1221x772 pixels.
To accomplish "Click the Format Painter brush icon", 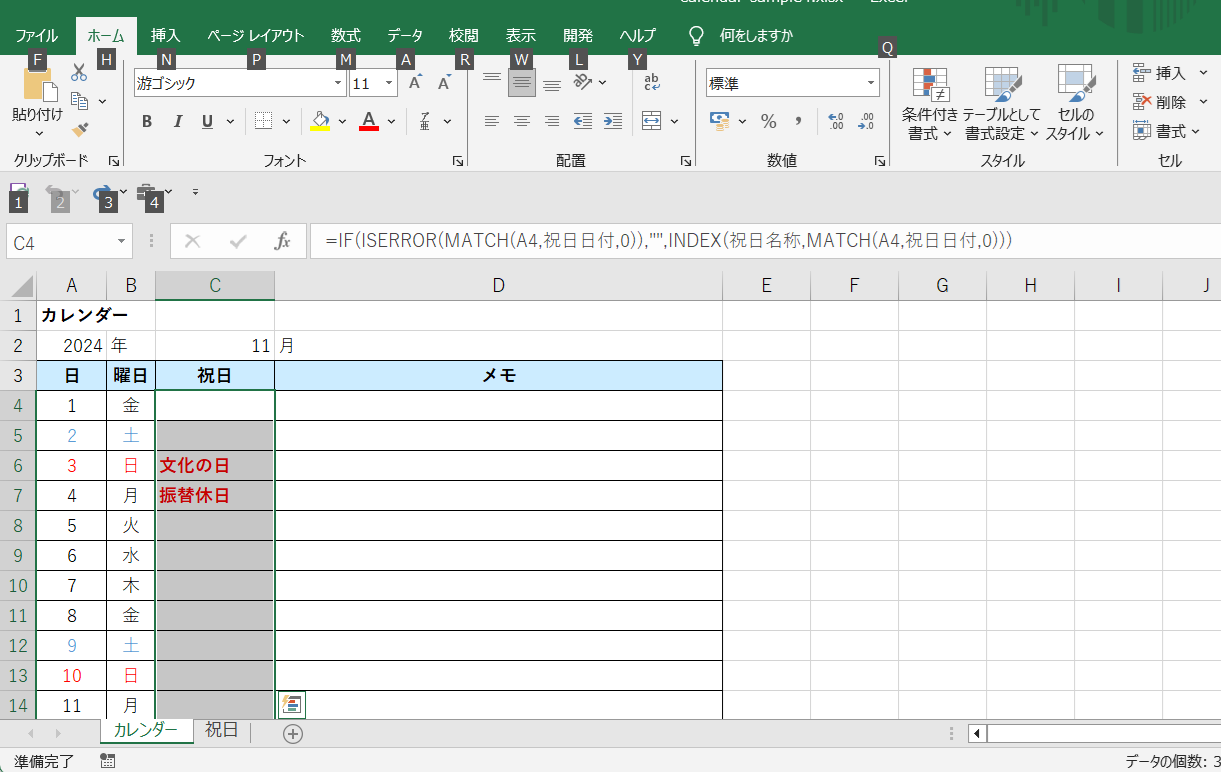I will point(79,130).
